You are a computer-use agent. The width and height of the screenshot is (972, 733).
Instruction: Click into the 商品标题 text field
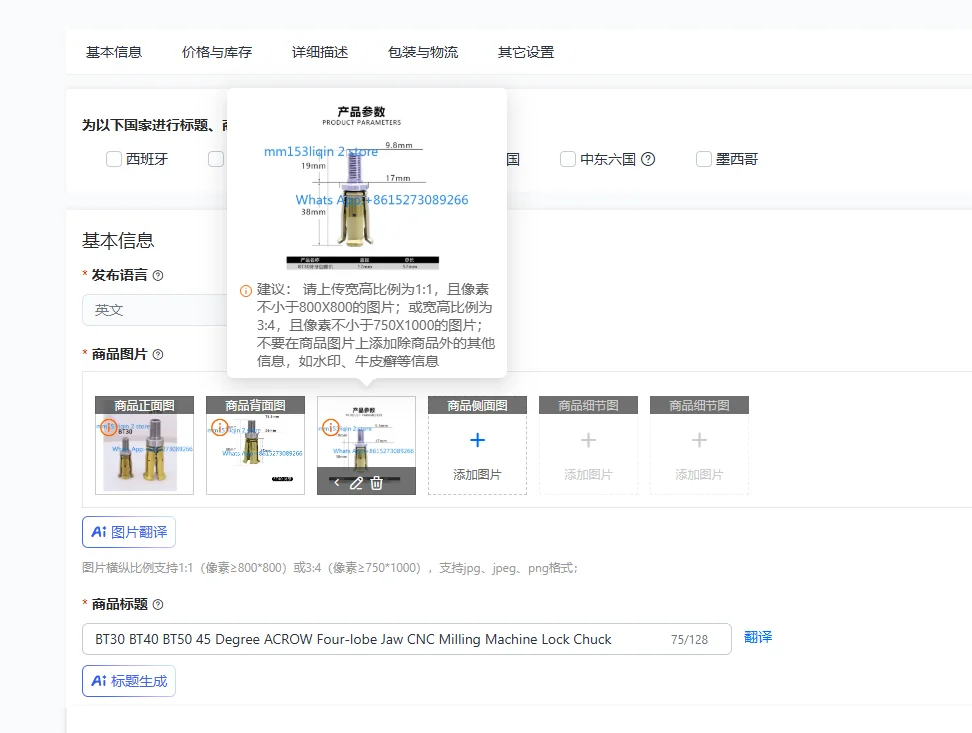click(407, 639)
